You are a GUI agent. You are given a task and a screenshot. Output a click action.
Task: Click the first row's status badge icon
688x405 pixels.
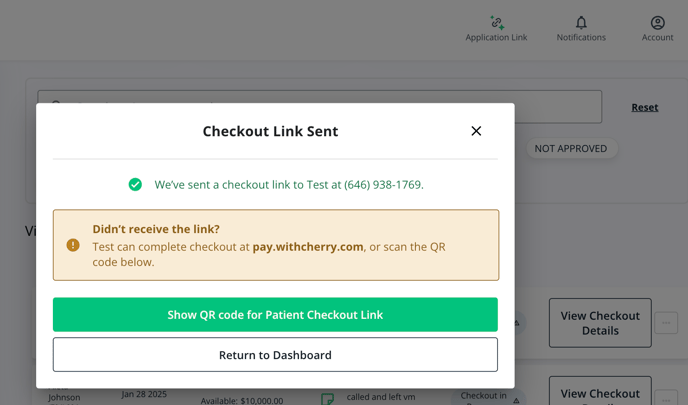518,323
